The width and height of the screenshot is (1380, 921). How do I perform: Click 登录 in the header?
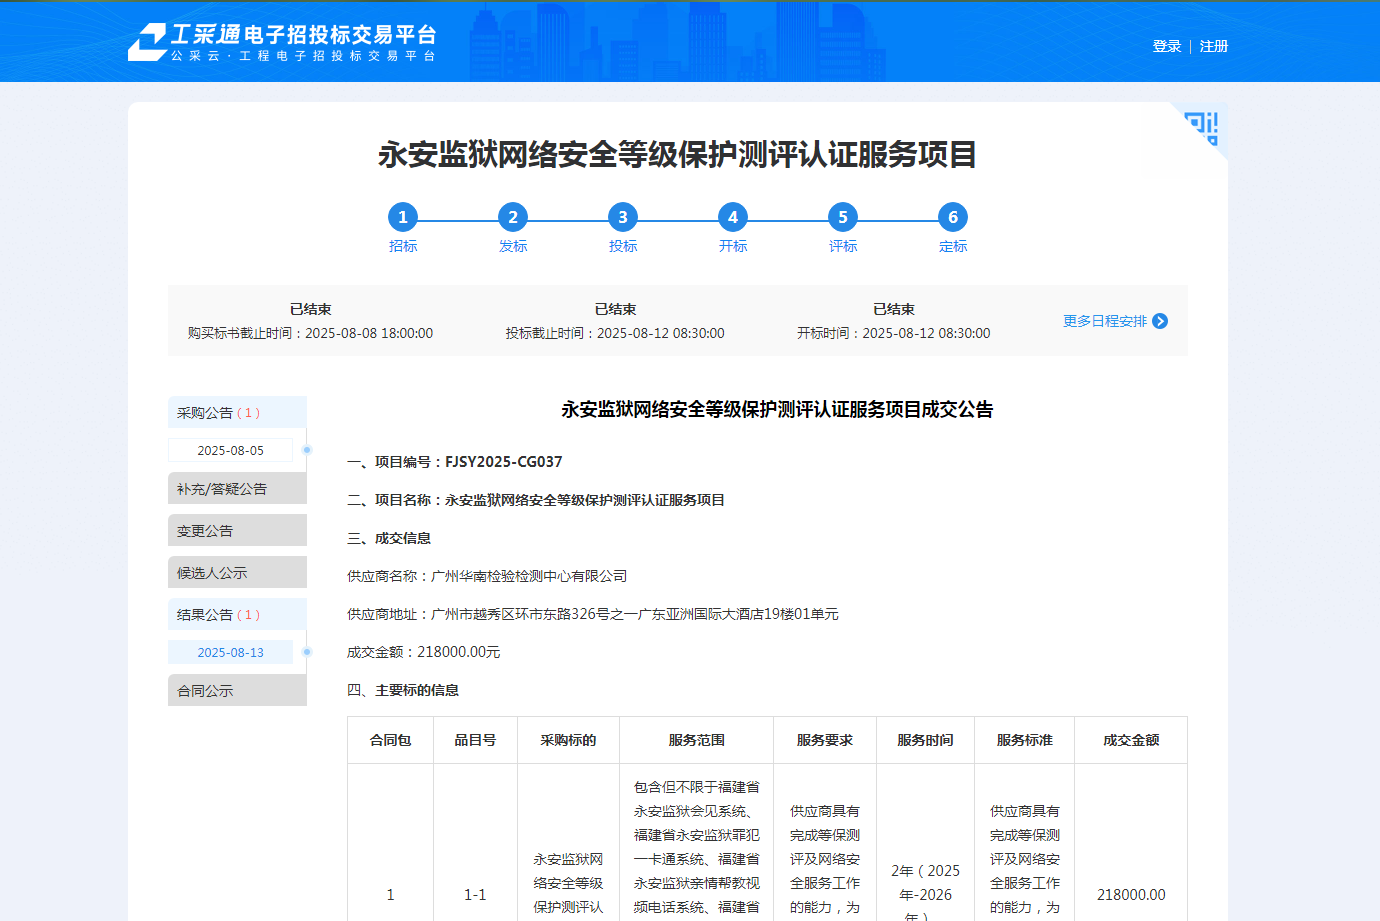click(x=1166, y=46)
